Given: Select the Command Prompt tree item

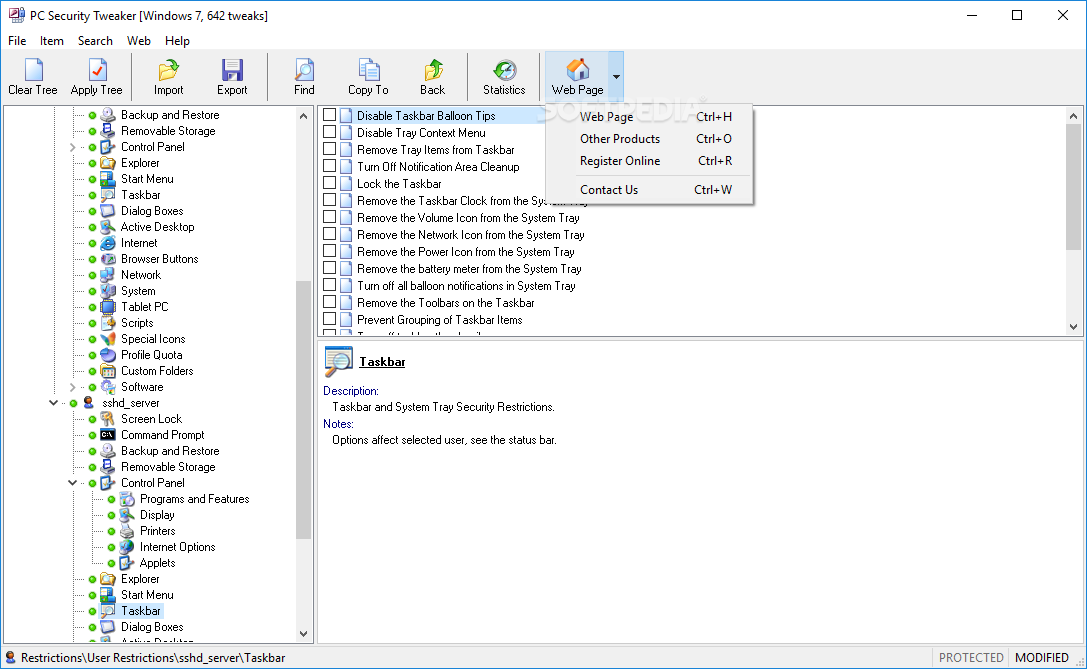Looking at the screenshot, I should [x=162, y=435].
